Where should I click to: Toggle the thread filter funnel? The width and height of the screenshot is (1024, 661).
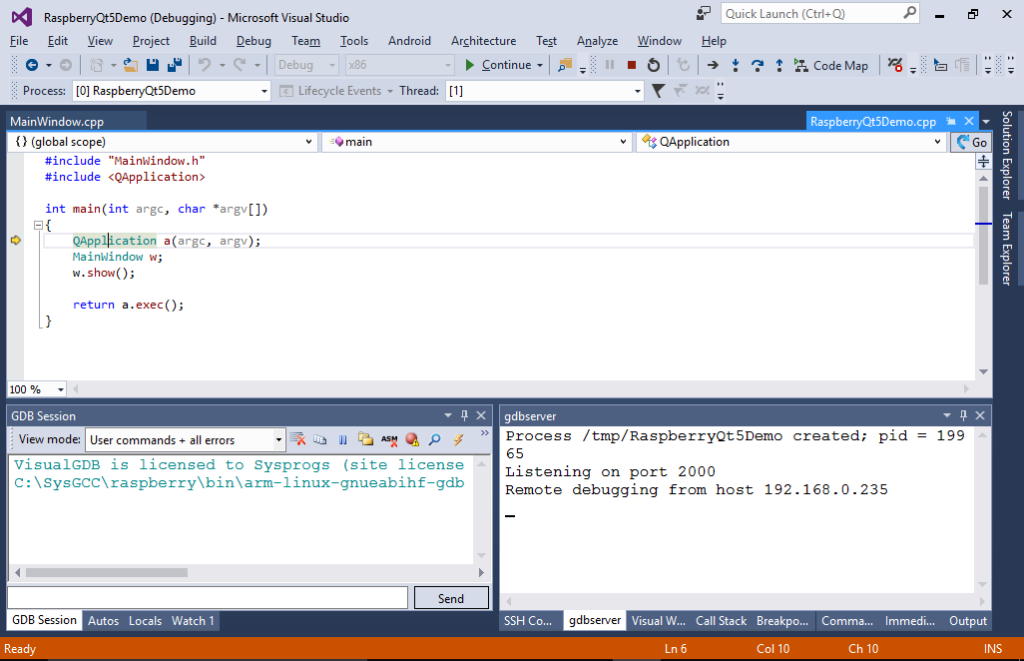click(x=658, y=89)
